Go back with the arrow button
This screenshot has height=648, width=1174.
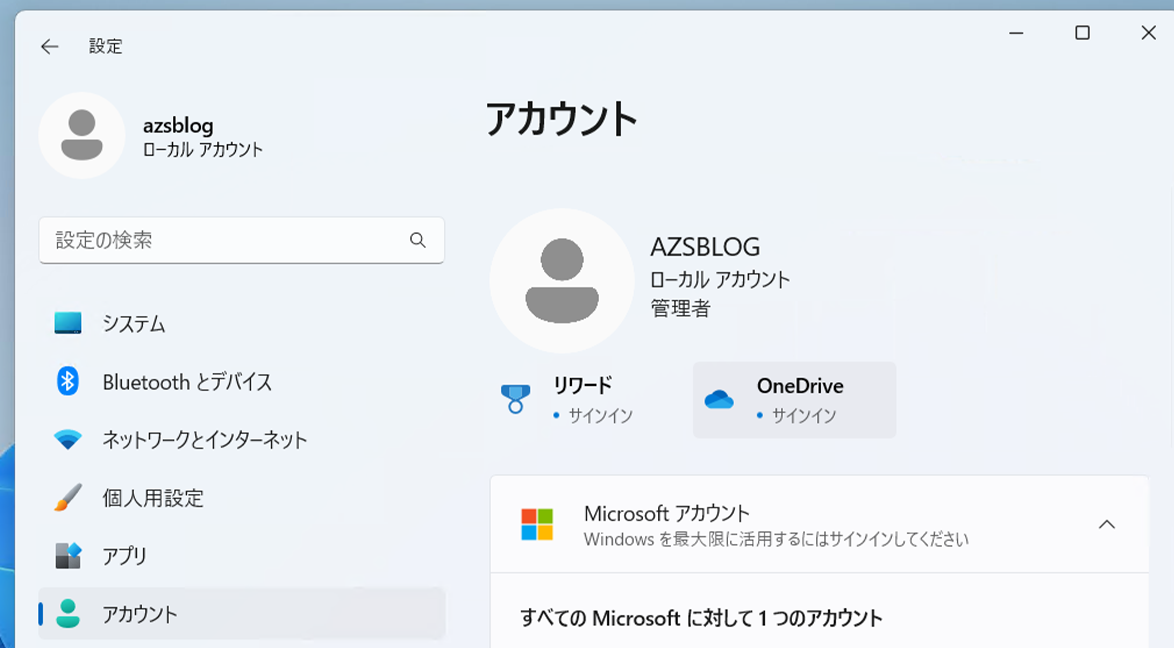49,46
